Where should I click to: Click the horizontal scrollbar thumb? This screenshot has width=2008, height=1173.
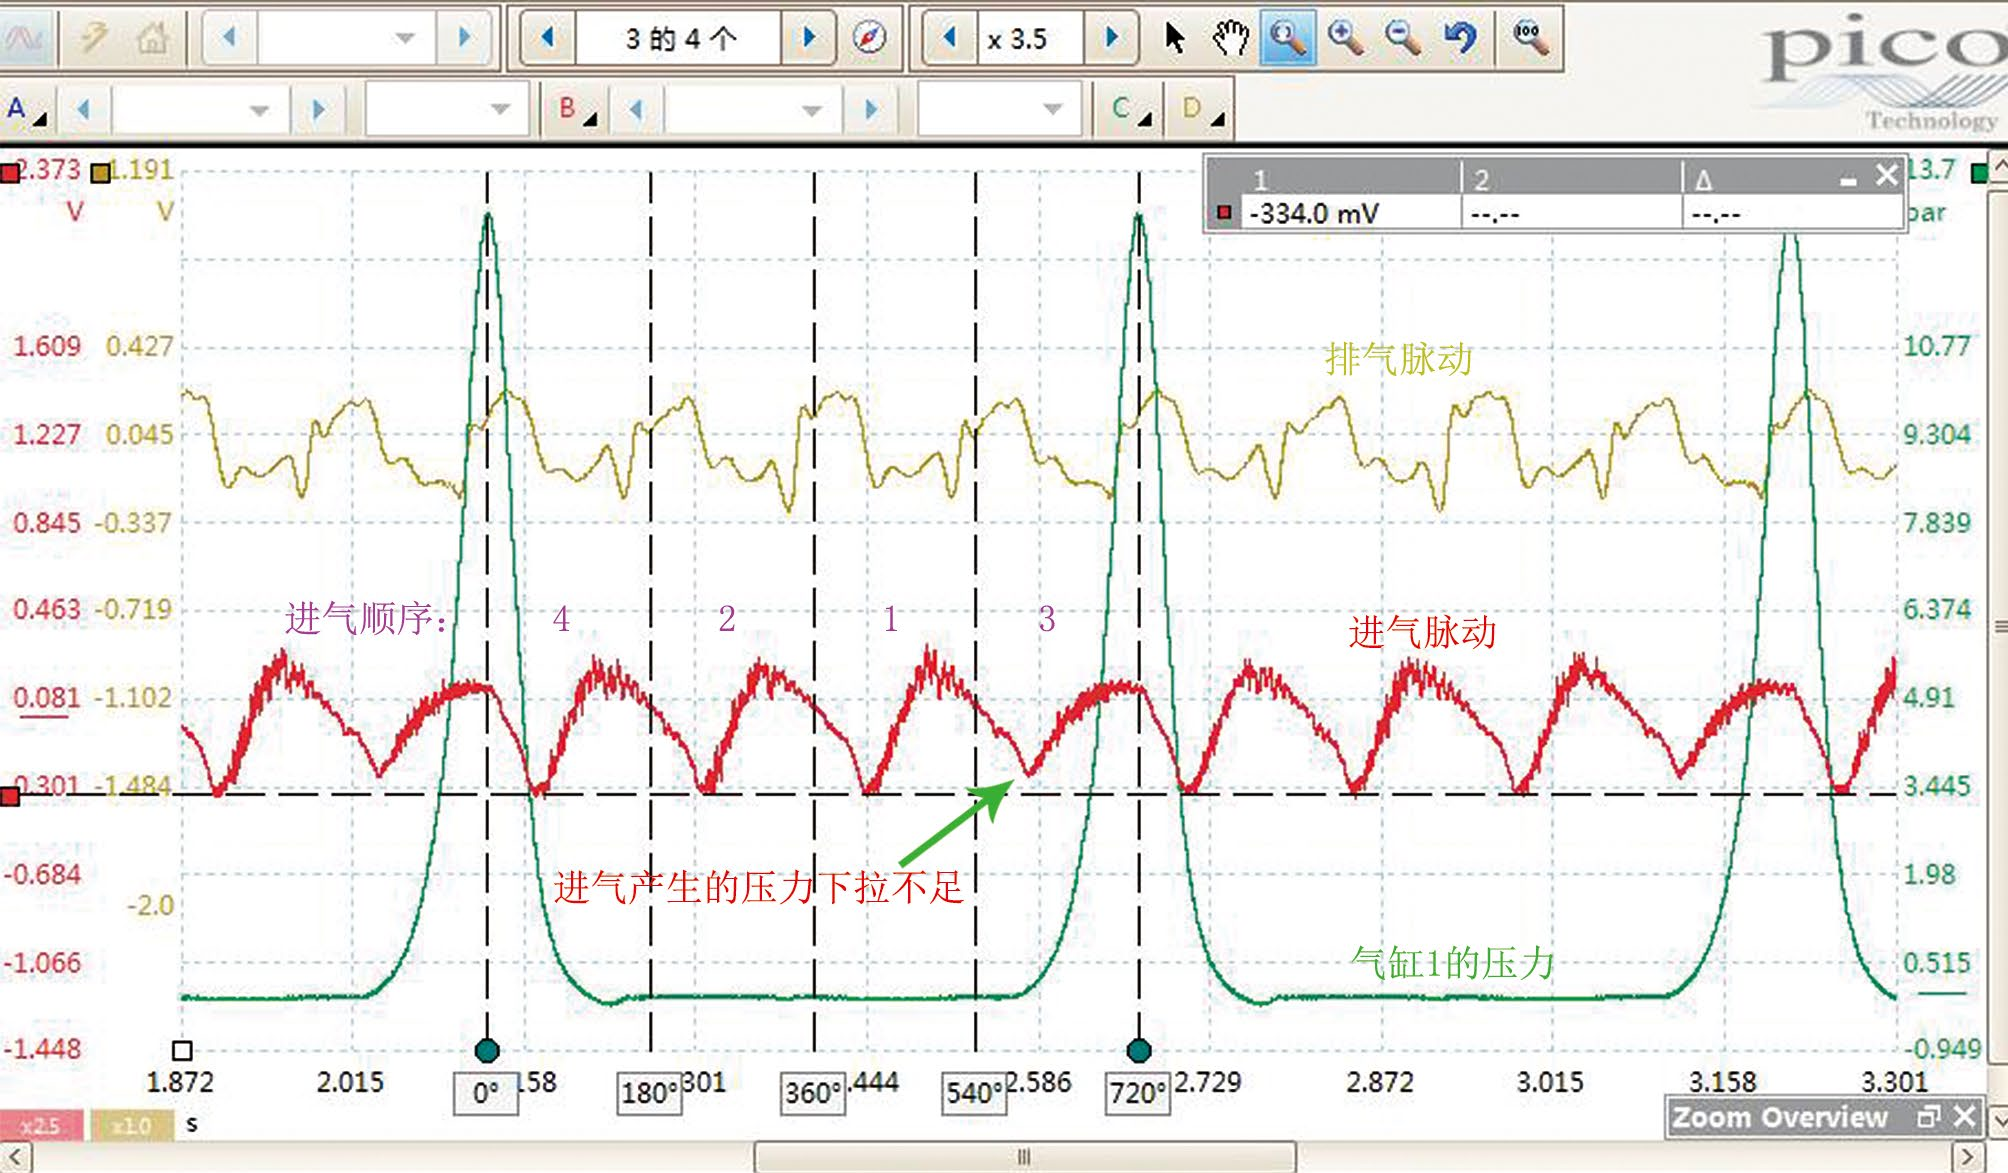click(x=1024, y=1157)
